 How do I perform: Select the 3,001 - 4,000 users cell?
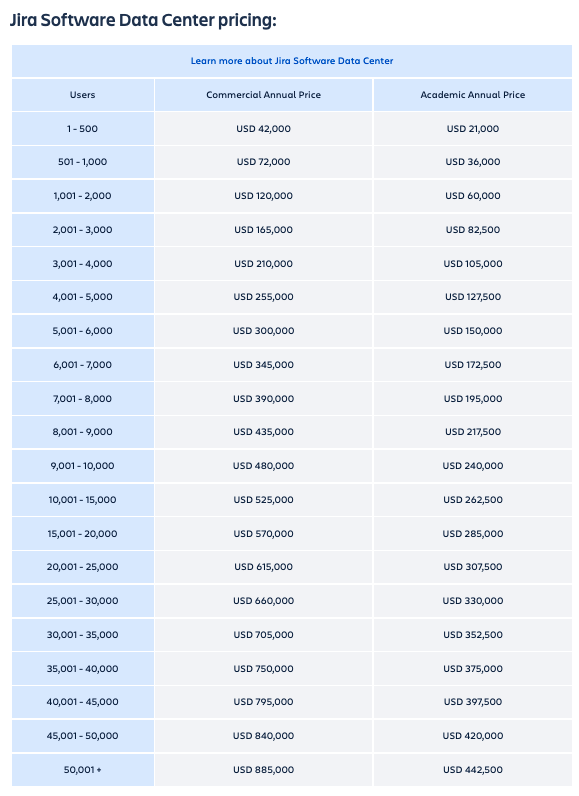pos(83,264)
